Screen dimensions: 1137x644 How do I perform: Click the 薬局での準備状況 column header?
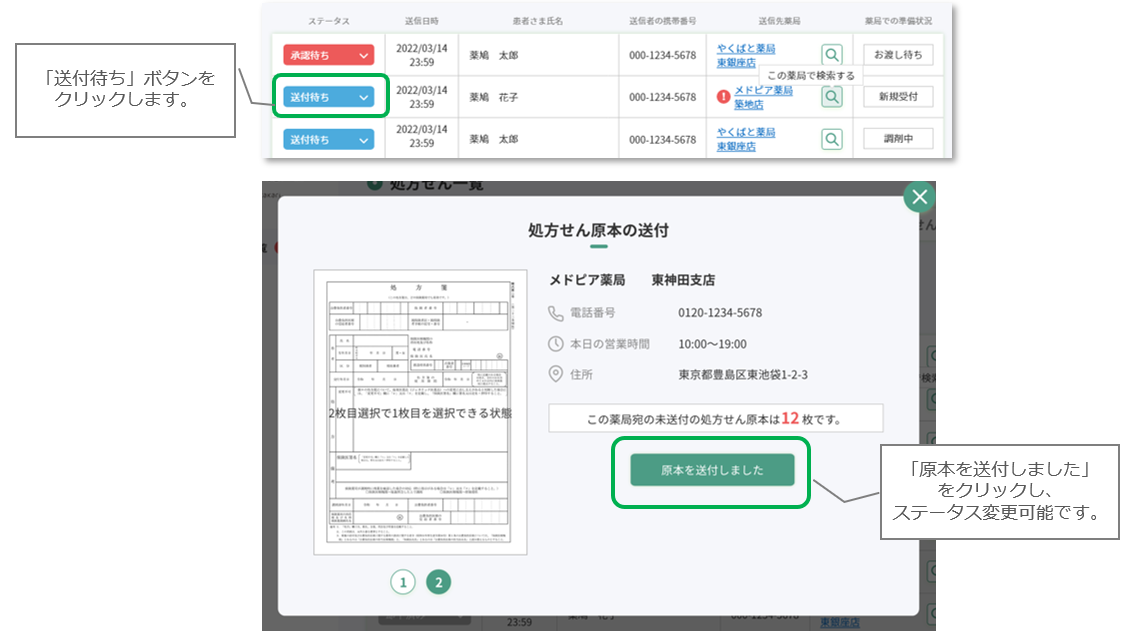(x=898, y=21)
